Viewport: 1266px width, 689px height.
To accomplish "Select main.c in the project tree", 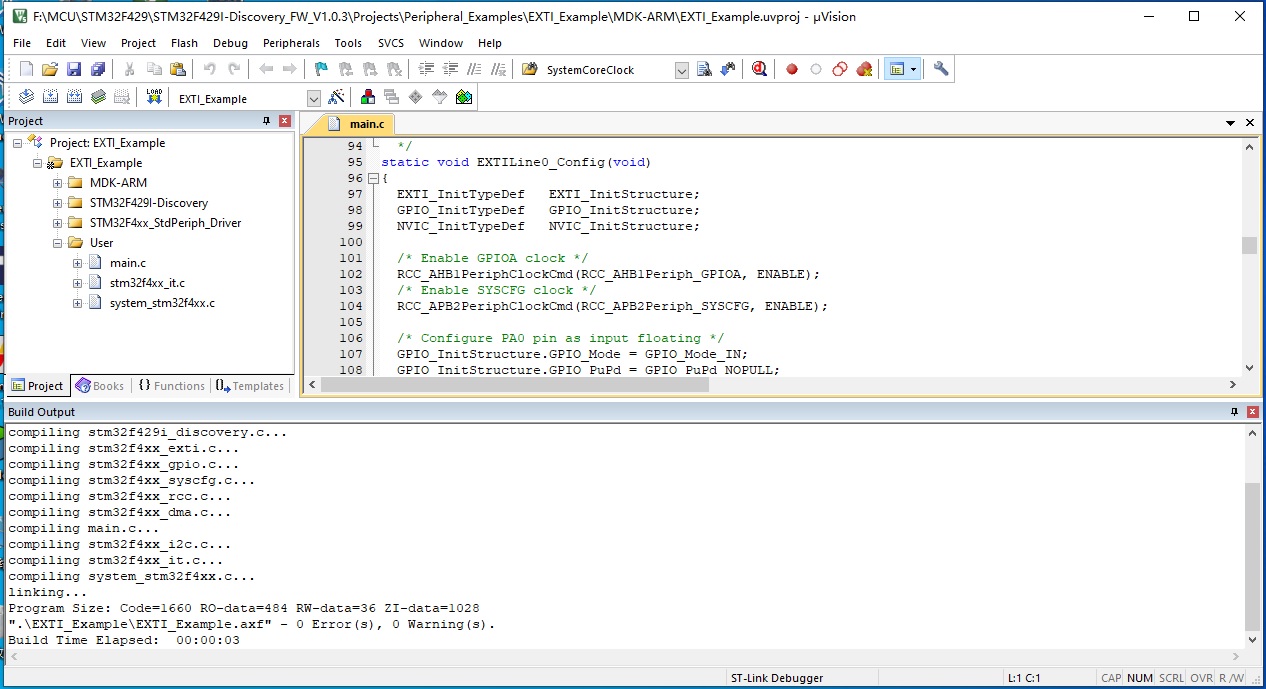I will click(x=128, y=263).
